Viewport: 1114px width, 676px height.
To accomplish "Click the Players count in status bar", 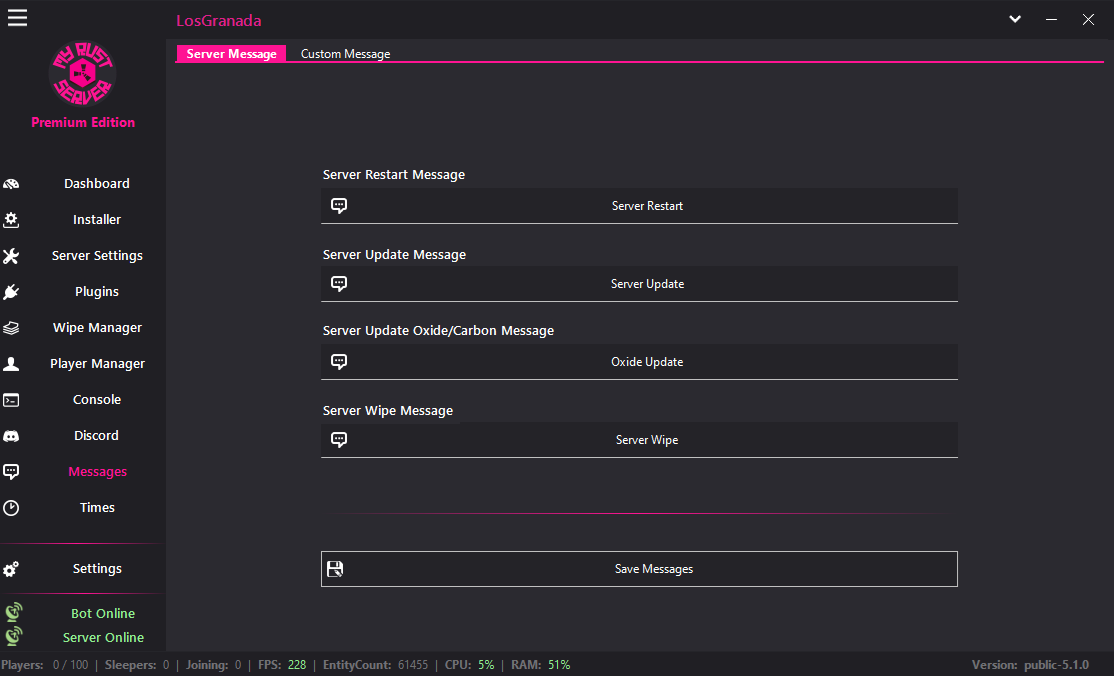I will point(45,665).
